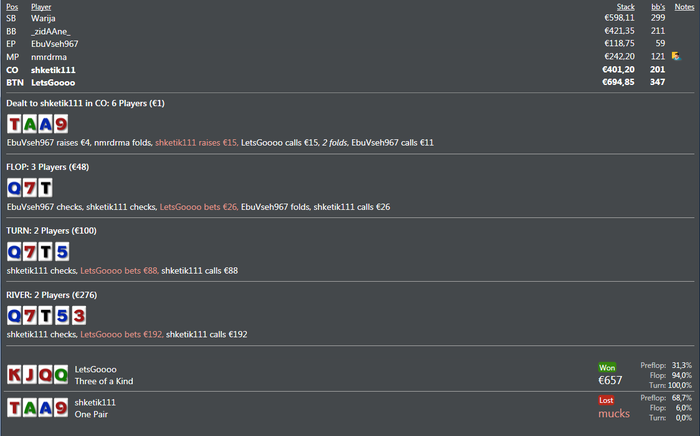This screenshot has height=436, width=700.
Task: Click the blue 5 on the turn board
Action: (x=62, y=252)
